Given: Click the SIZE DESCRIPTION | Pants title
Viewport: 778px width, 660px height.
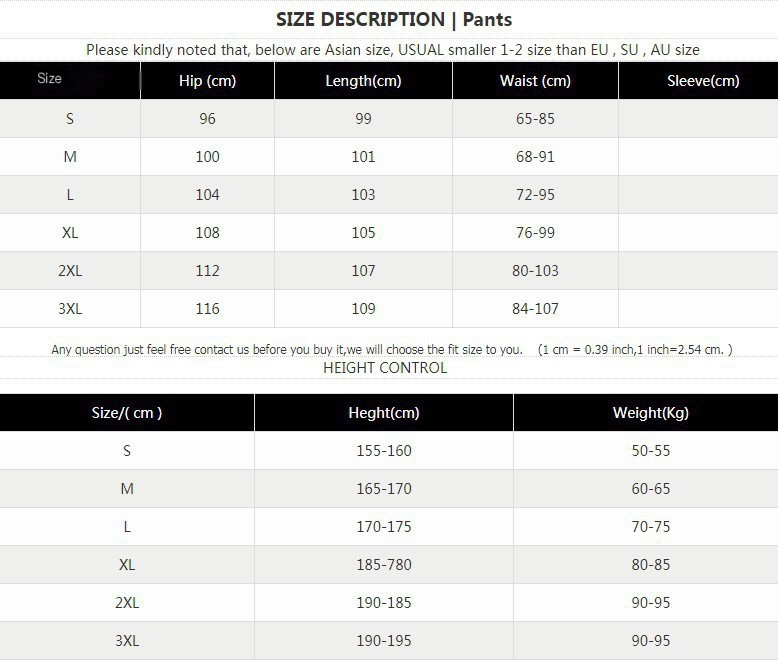Looking at the screenshot, I should [393, 19].
